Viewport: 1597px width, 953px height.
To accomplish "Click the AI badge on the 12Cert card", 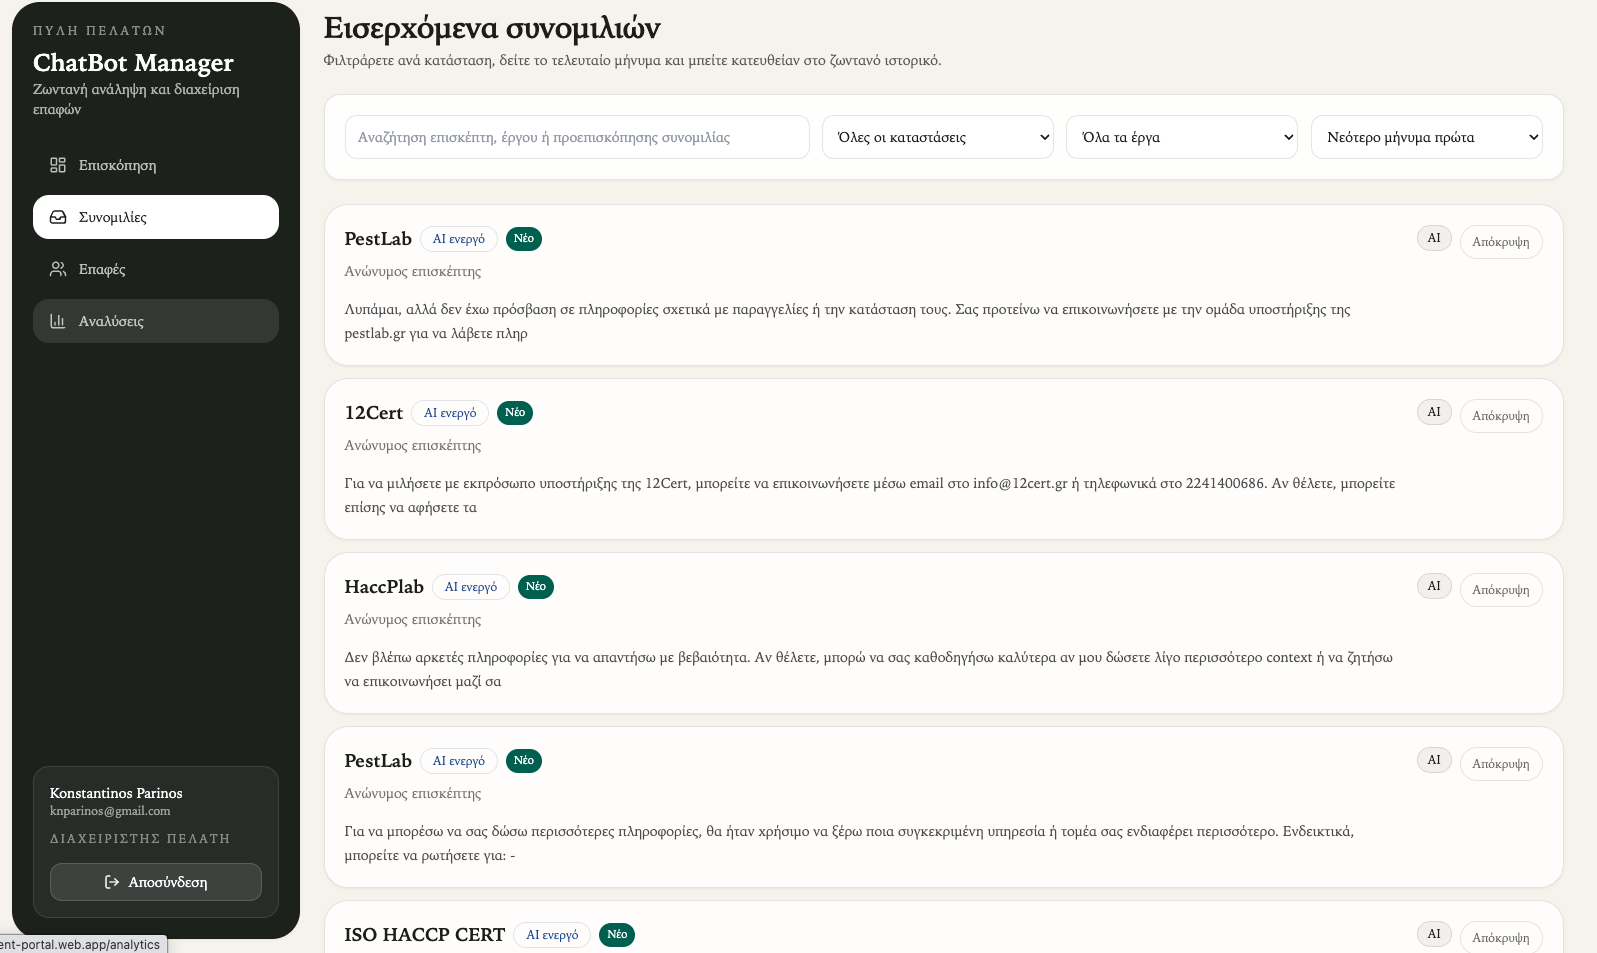I will point(1434,412).
